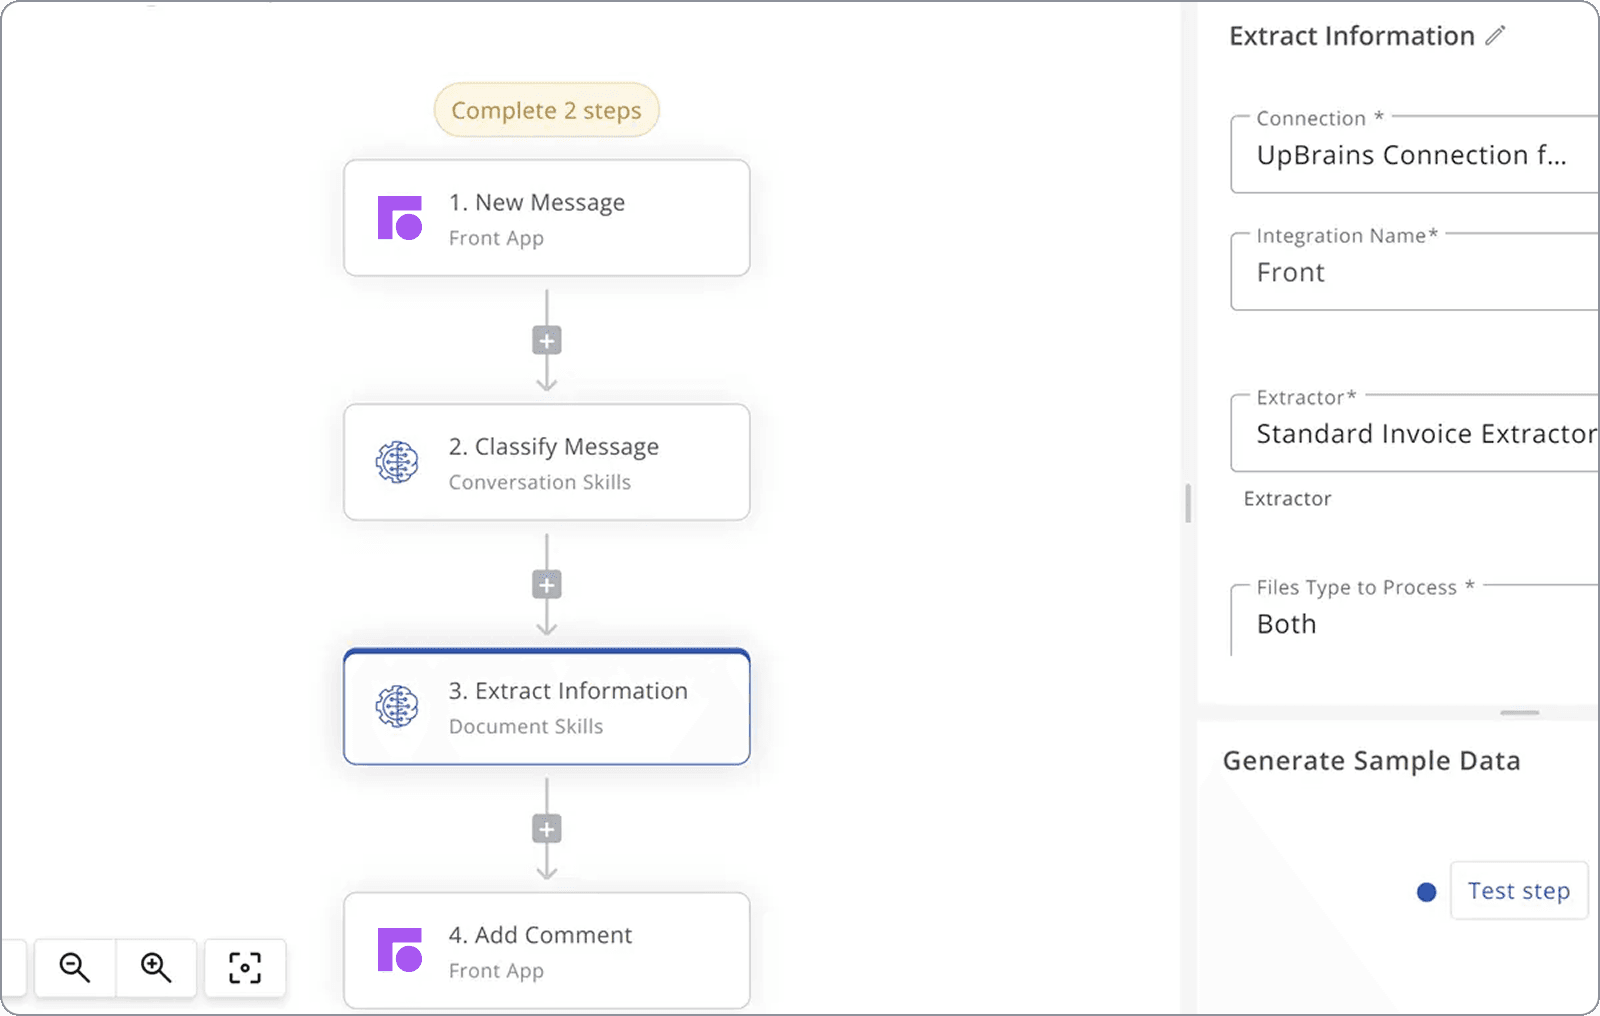Add step after New Message with plus
Viewport: 1600px width, 1016px height.
click(546, 341)
